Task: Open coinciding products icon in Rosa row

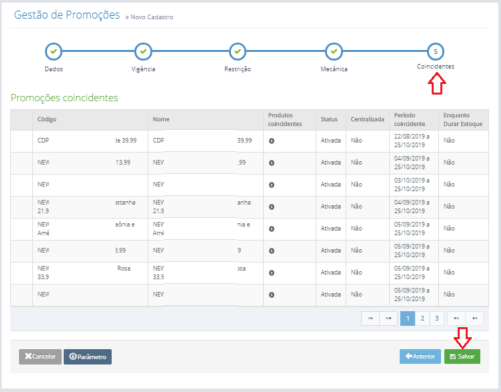Action: (x=272, y=273)
